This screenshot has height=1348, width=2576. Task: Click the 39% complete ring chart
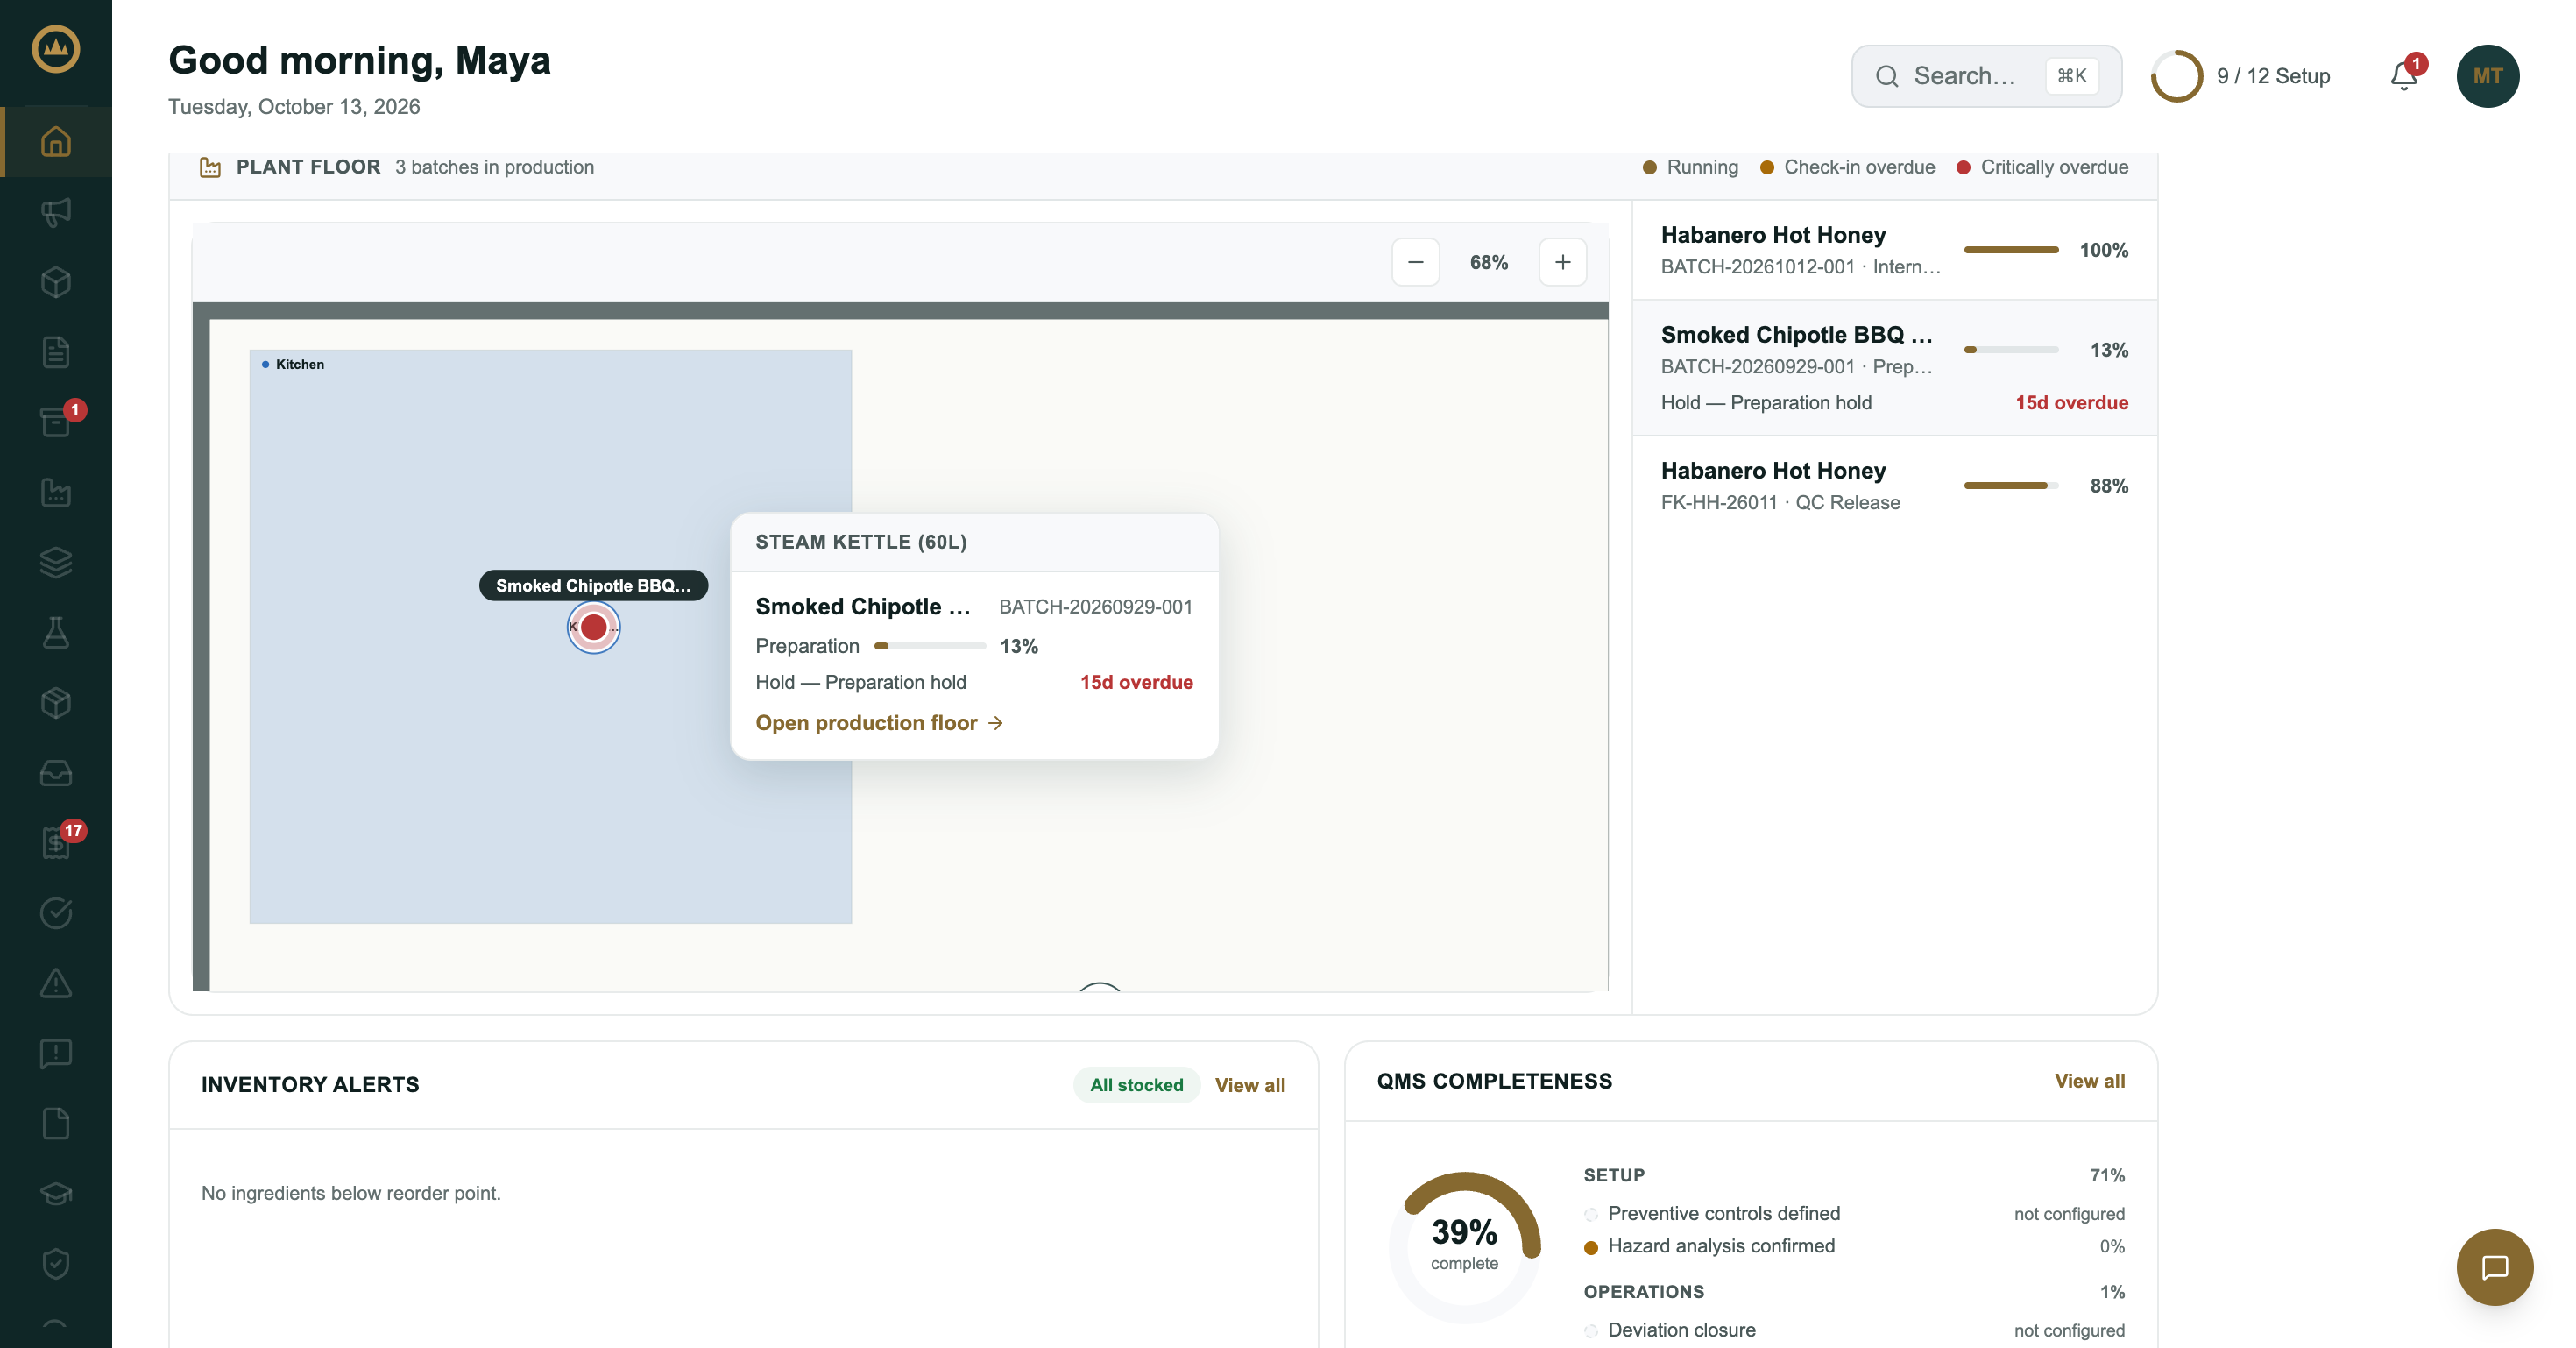click(x=1464, y=1246)
